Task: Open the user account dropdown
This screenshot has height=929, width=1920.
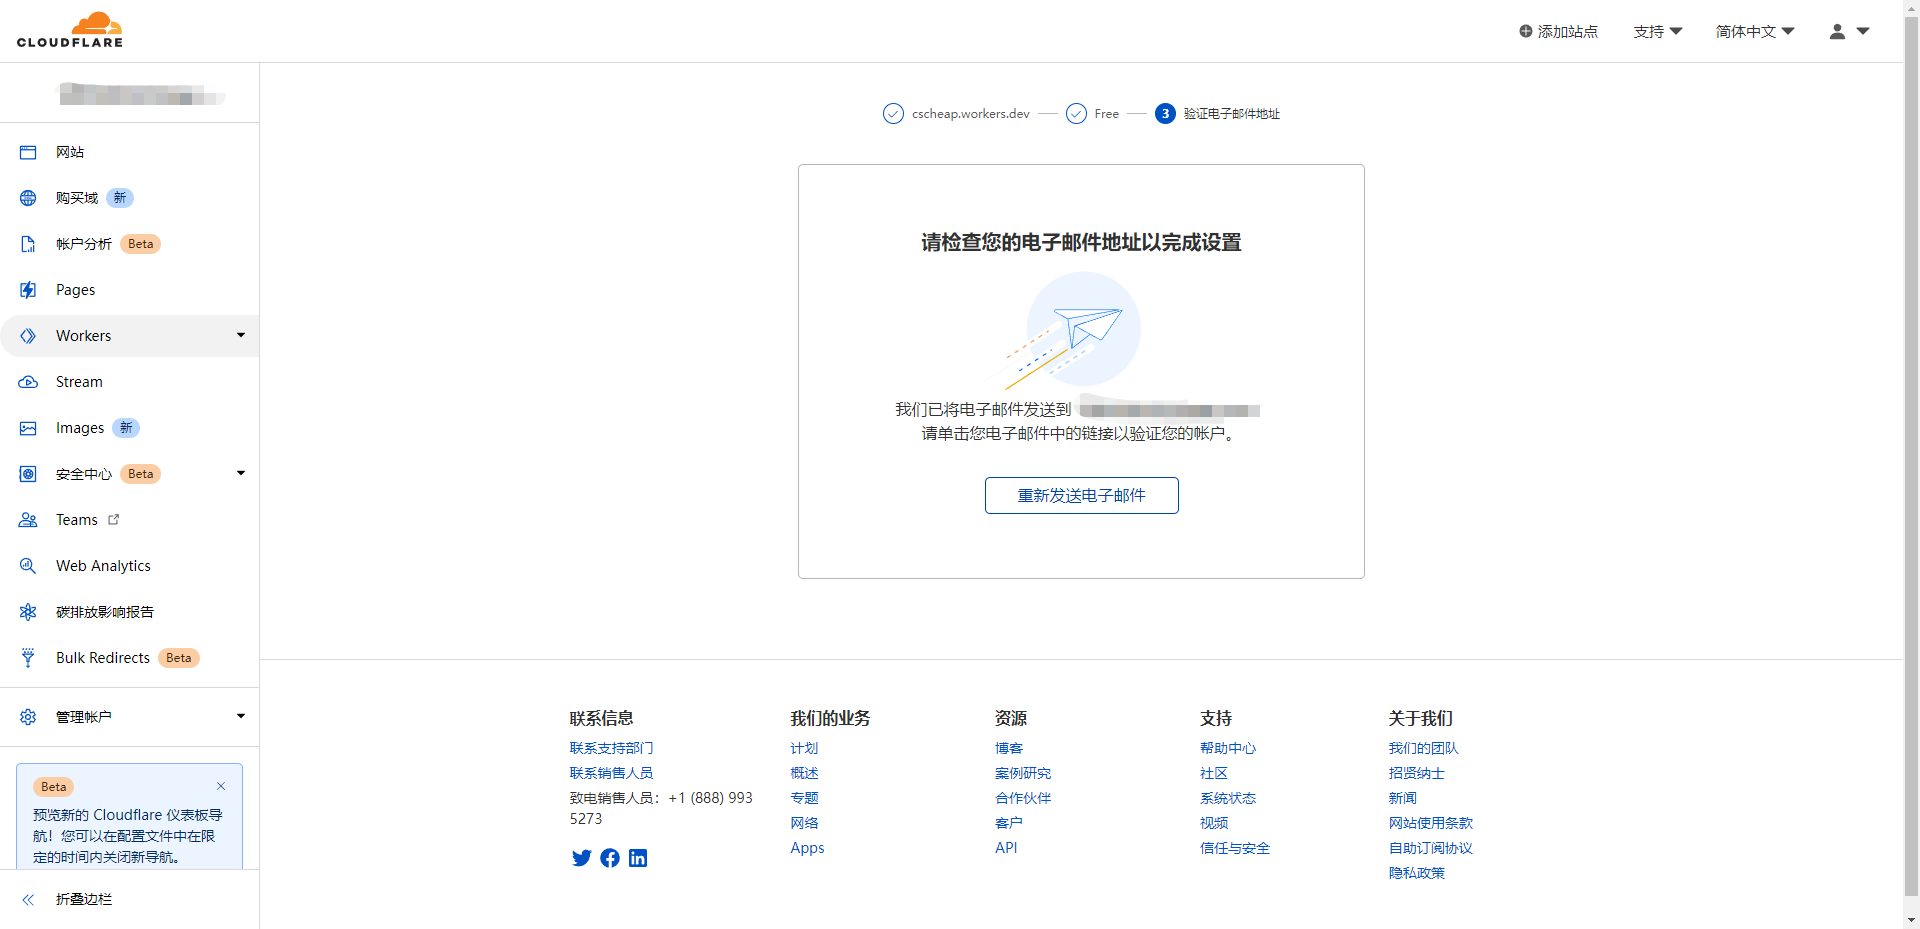Action: point(1849,31)
